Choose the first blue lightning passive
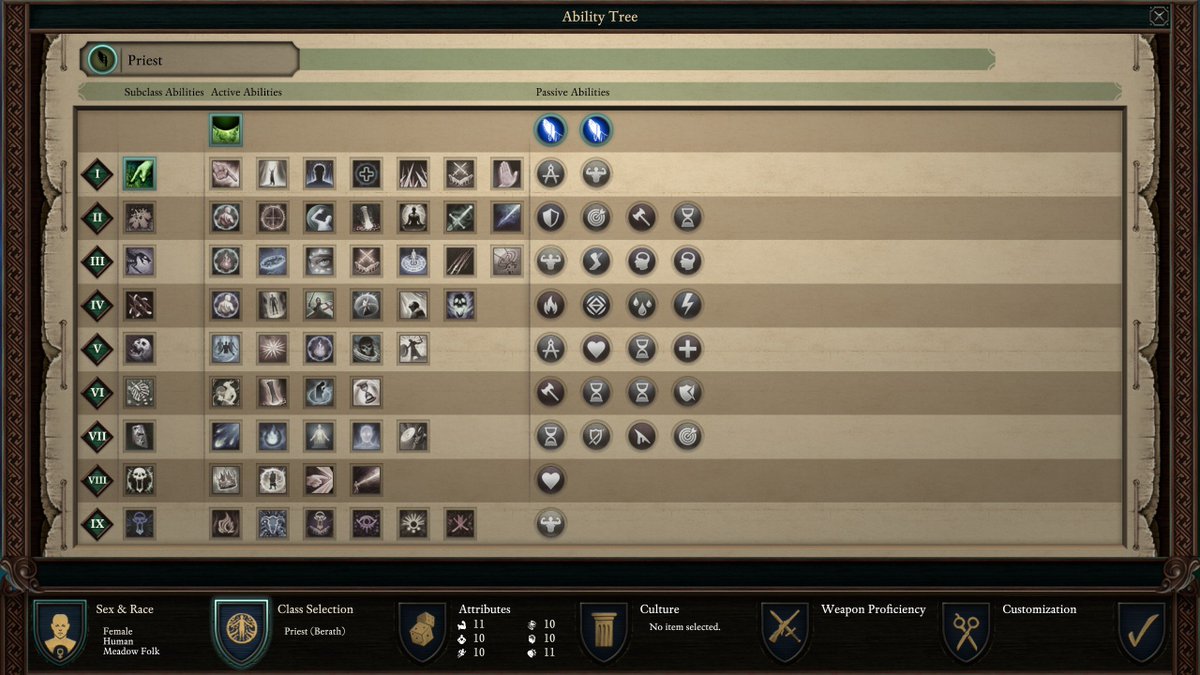The width and height of the screenshot is (1200, 675). 551,130
